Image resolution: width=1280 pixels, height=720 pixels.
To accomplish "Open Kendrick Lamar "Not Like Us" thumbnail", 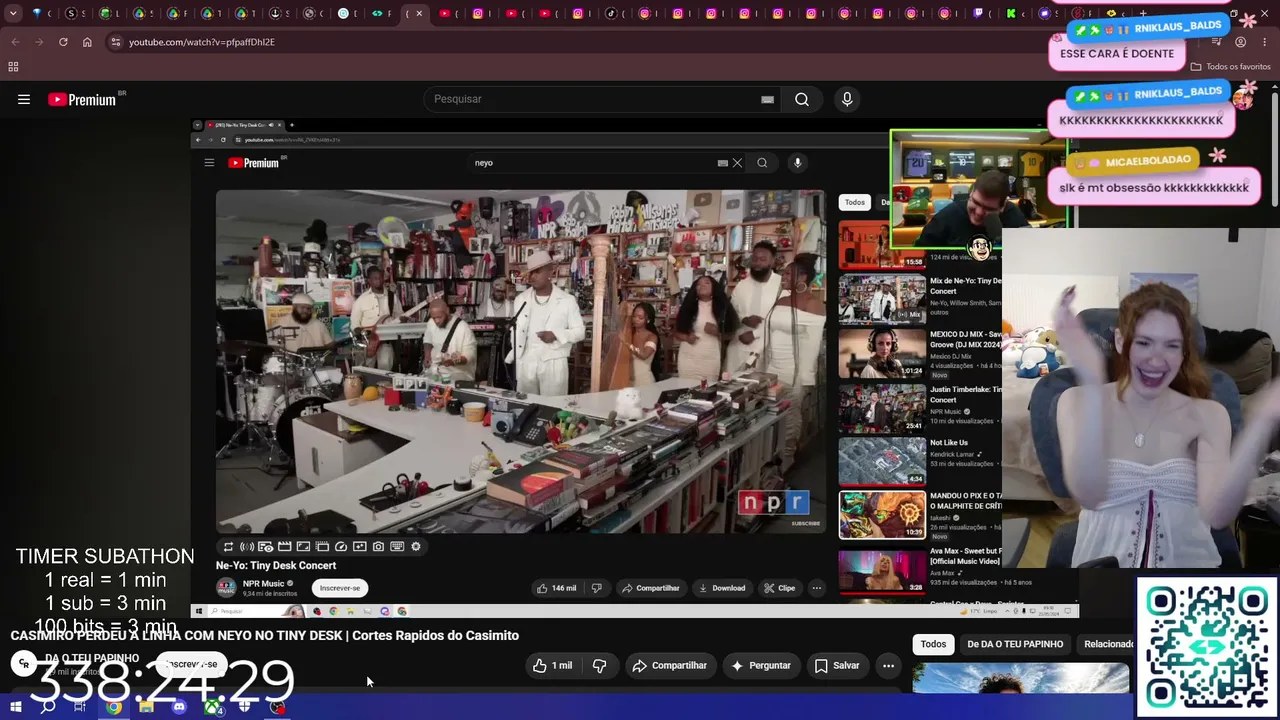I will [x=882, y=461].
